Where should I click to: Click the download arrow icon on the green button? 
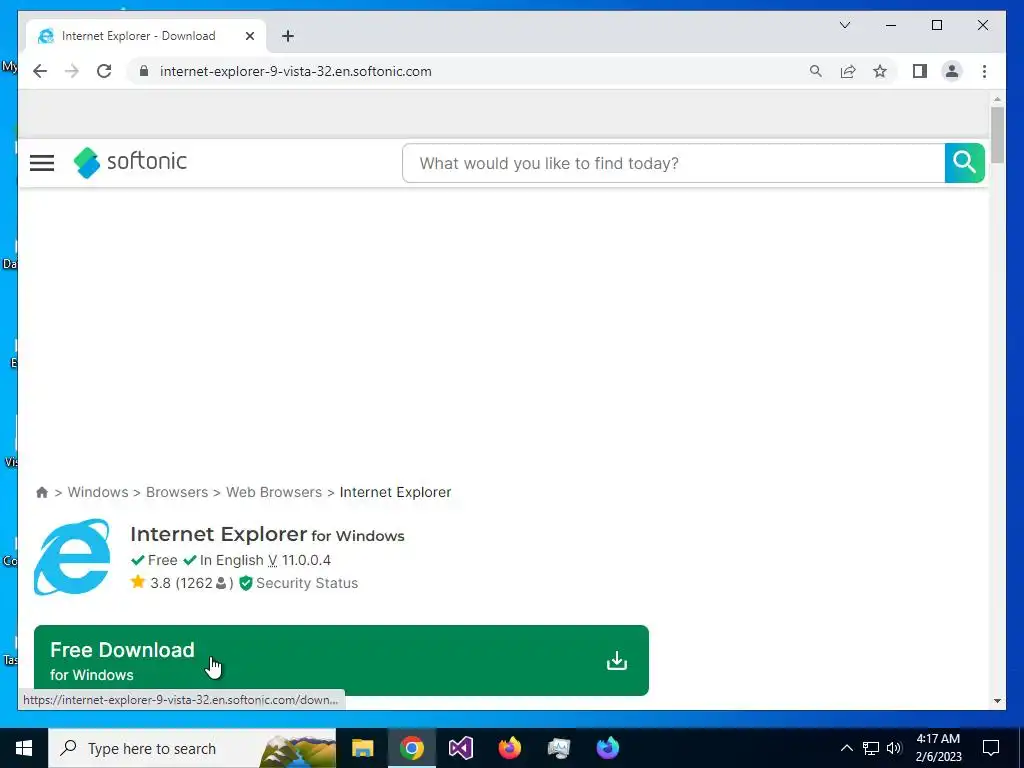[616, 661]
